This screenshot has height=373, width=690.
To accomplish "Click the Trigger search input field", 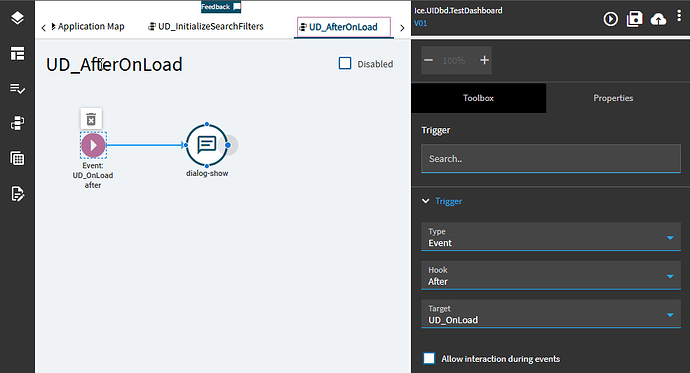I will click(x=551, y=158).
